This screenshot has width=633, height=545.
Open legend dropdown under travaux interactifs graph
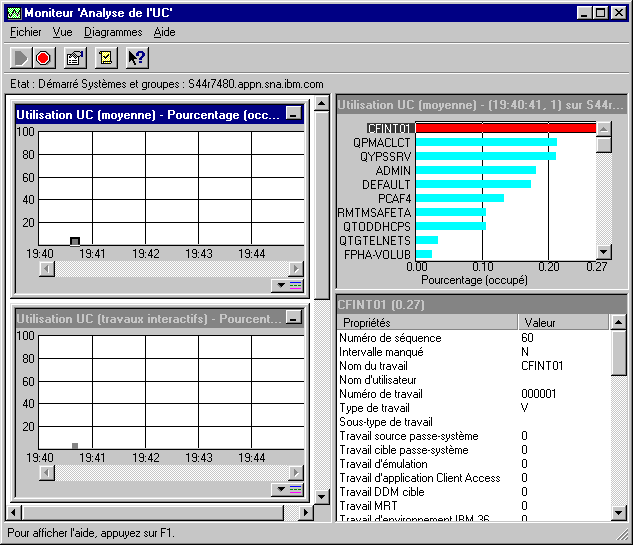pos(287,489)
